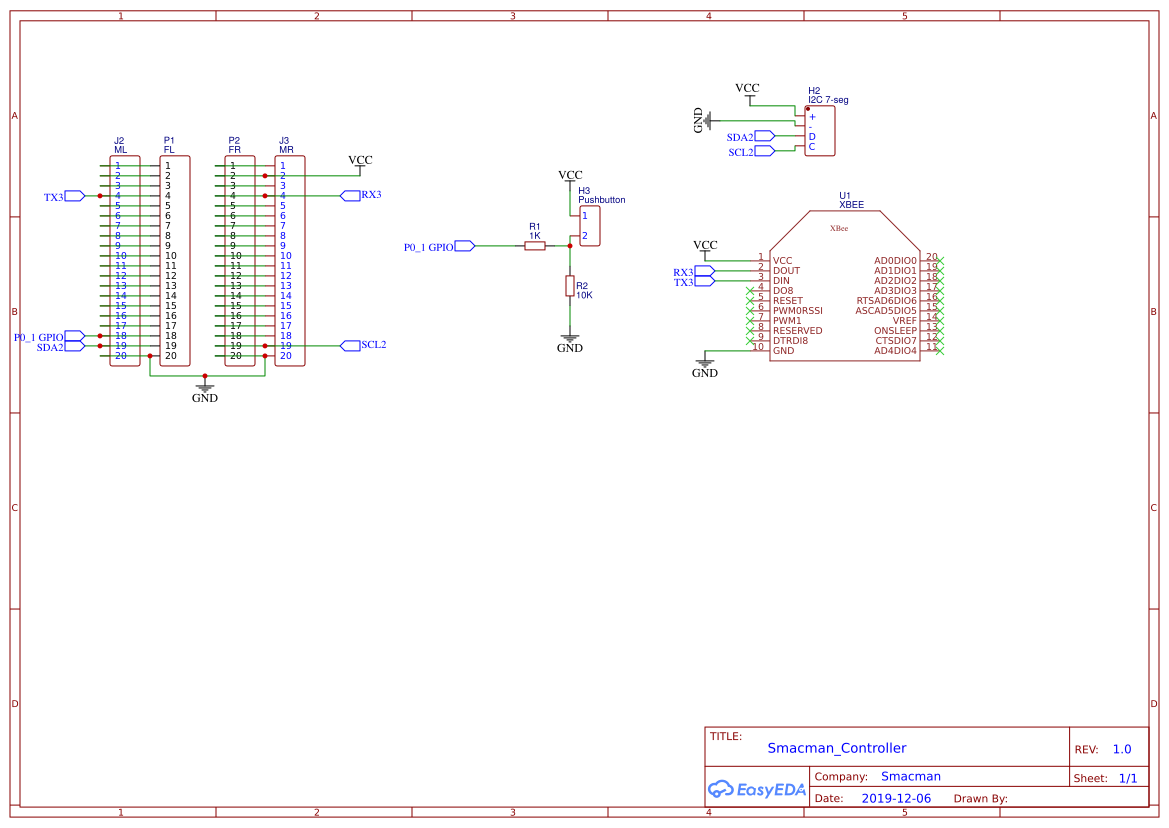Click the junction dot between R1 and R2

coord(570,246)
